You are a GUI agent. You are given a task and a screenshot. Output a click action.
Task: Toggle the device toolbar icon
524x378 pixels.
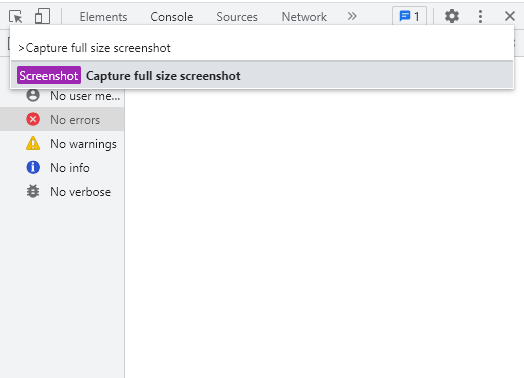click(42, 16)
